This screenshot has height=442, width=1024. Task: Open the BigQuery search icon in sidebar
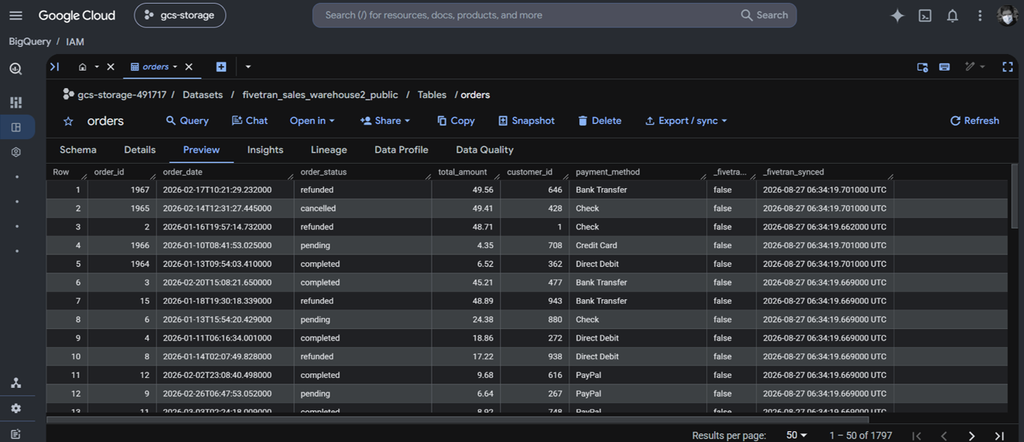click(x=16, y=69)
